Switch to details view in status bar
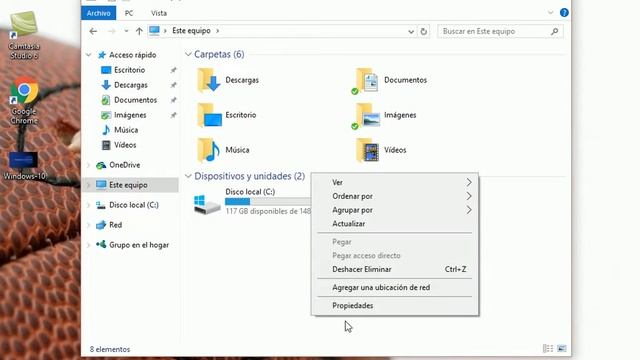Image resolution: width=640 pixels, height=360 pixels. (548, 349)
